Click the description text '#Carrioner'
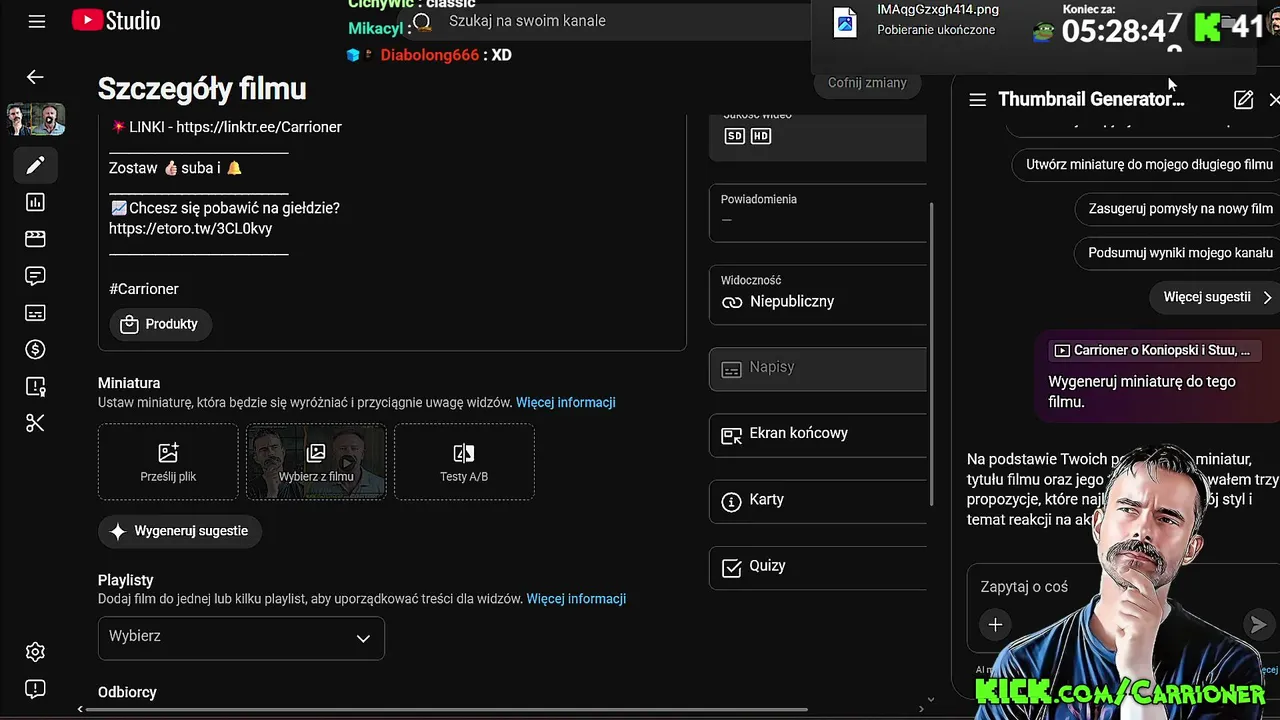 [144, 289]
